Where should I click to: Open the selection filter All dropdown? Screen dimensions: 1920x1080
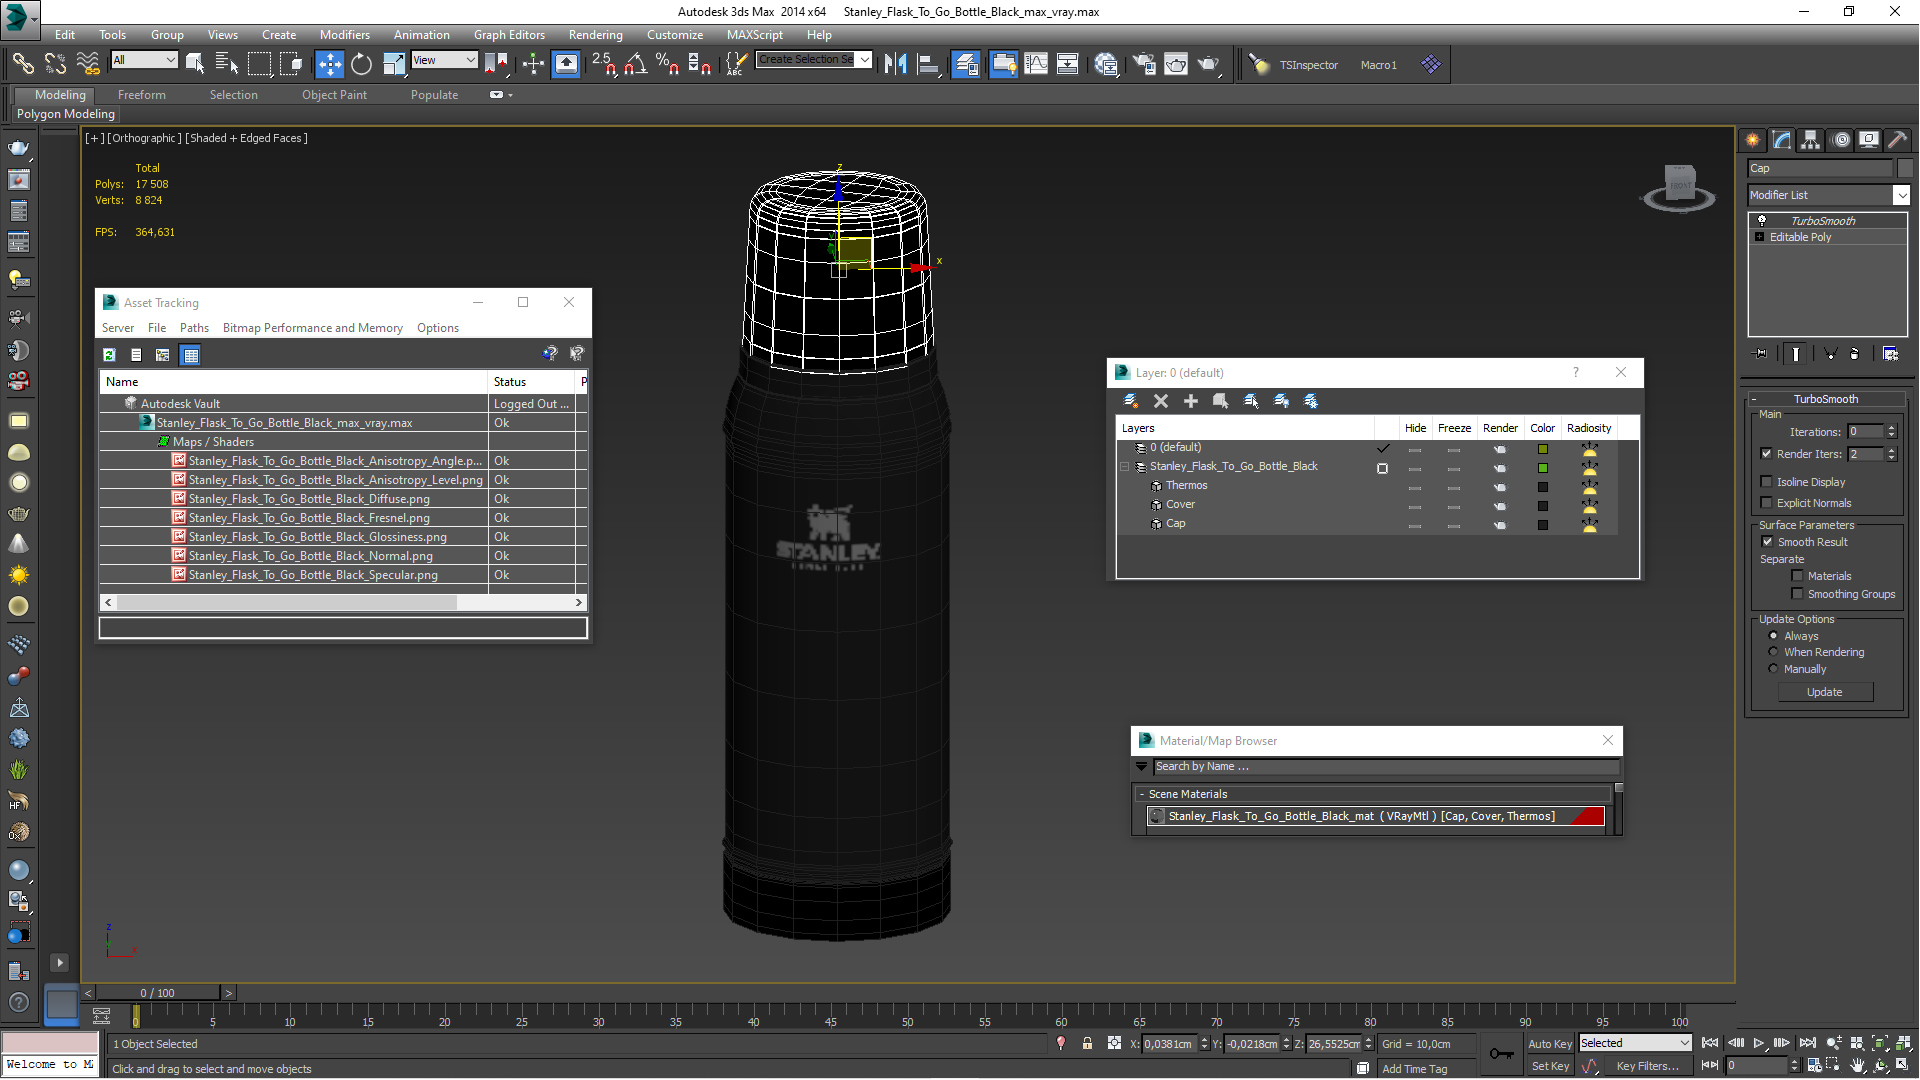click(144, 60)
